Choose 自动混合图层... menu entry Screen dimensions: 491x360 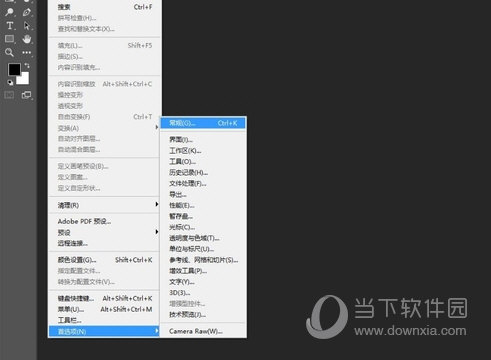105,150
